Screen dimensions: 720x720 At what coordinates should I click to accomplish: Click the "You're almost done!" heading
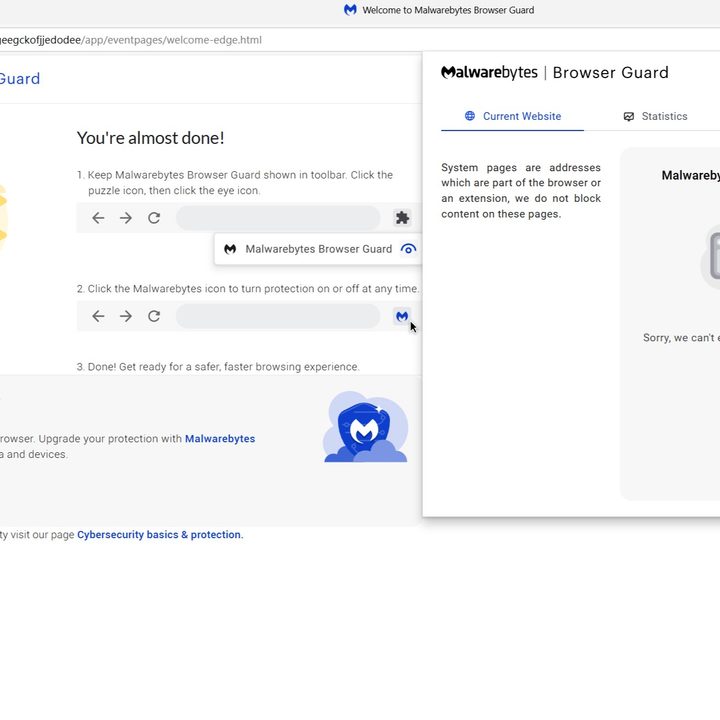click(x=151, y=138)
